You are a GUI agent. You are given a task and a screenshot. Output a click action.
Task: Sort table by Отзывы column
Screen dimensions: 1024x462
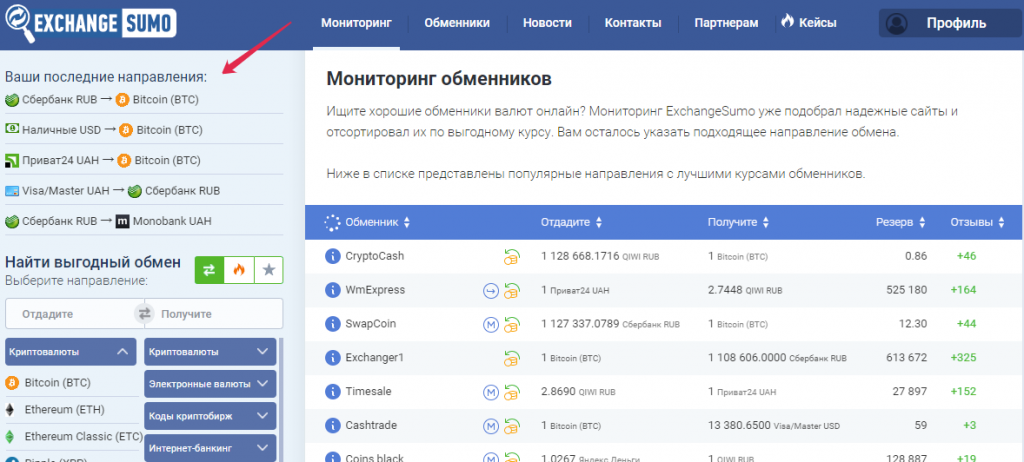click(x=977, y=222)
